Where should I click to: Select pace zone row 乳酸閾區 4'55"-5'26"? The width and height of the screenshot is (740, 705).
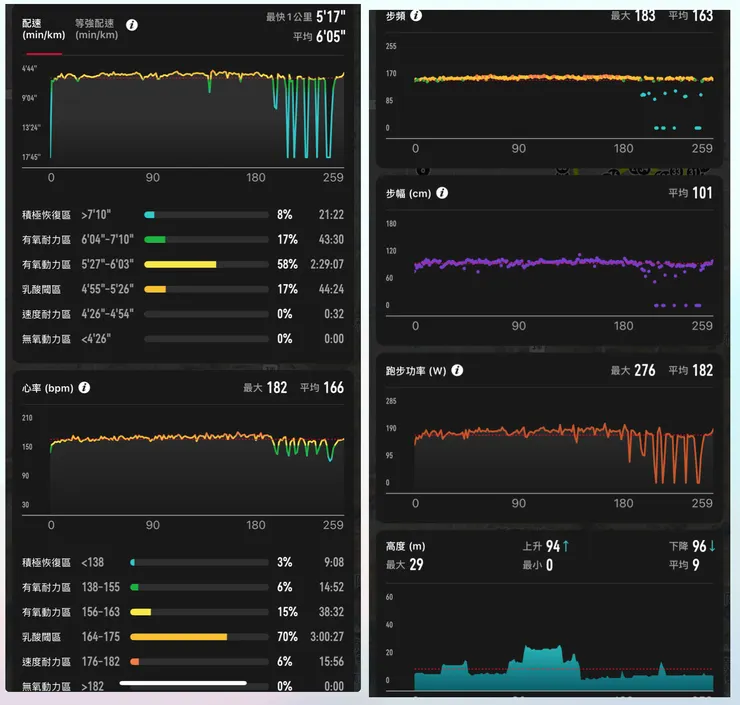183,289
